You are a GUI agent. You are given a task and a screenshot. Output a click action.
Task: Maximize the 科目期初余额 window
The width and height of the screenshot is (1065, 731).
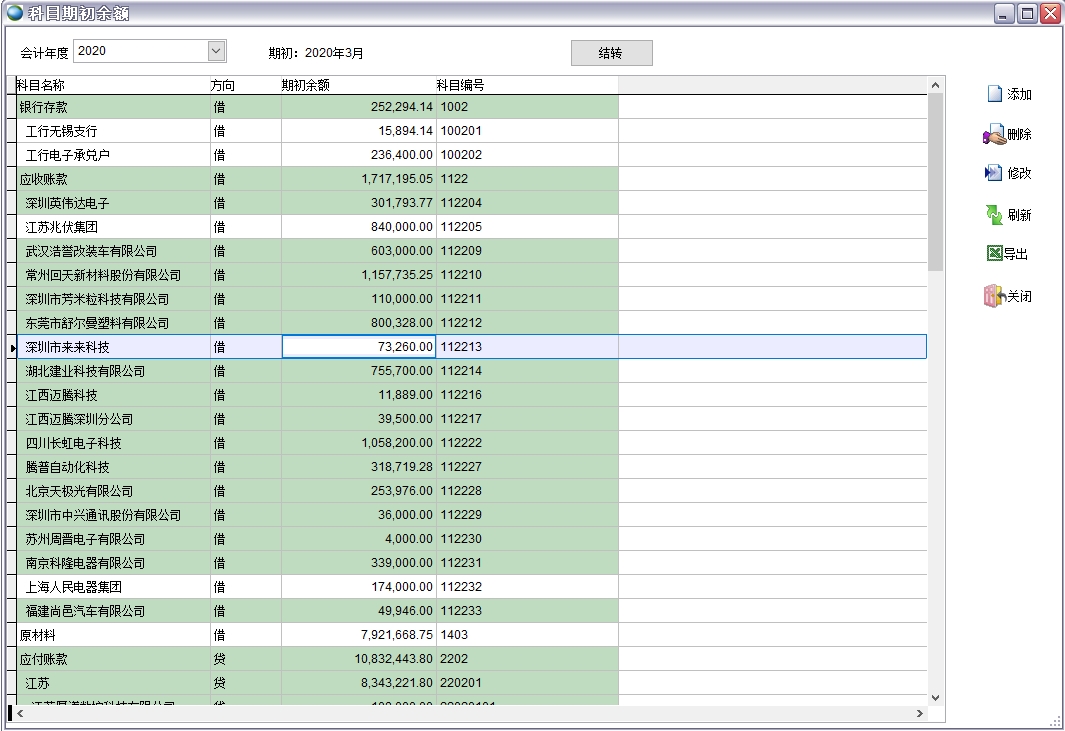click(x=1027, y=14)
